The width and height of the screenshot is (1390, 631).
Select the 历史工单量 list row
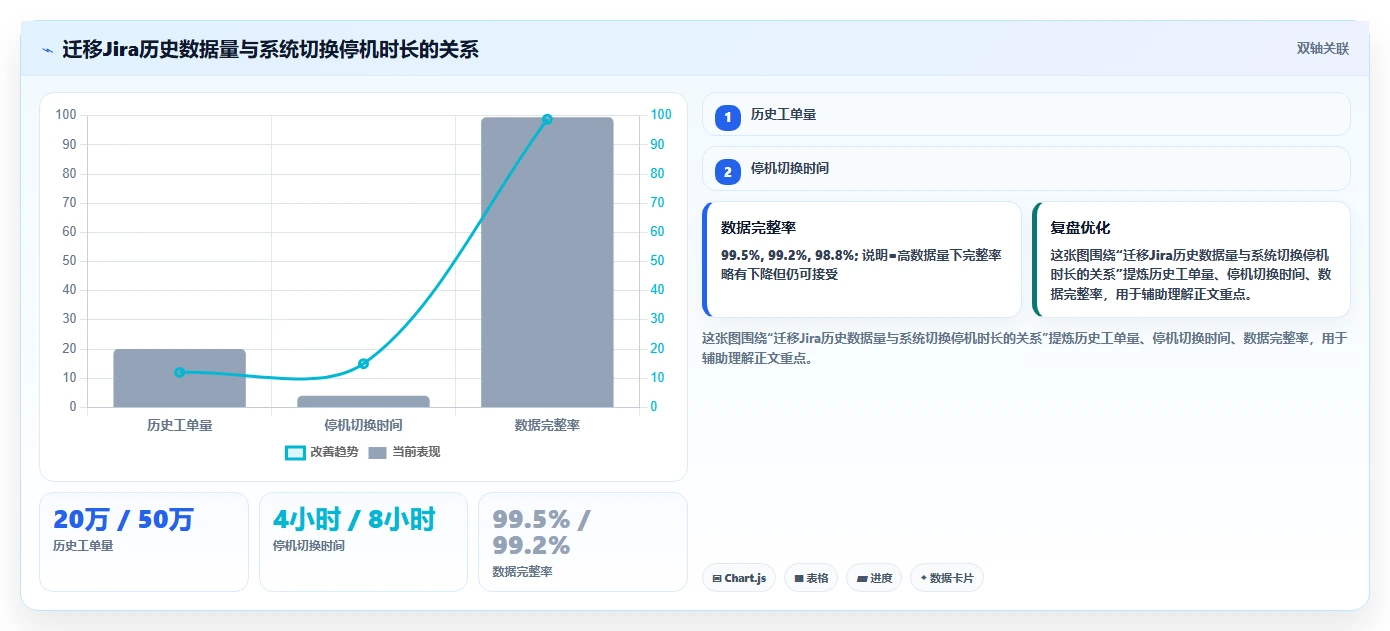(1026, 115)
